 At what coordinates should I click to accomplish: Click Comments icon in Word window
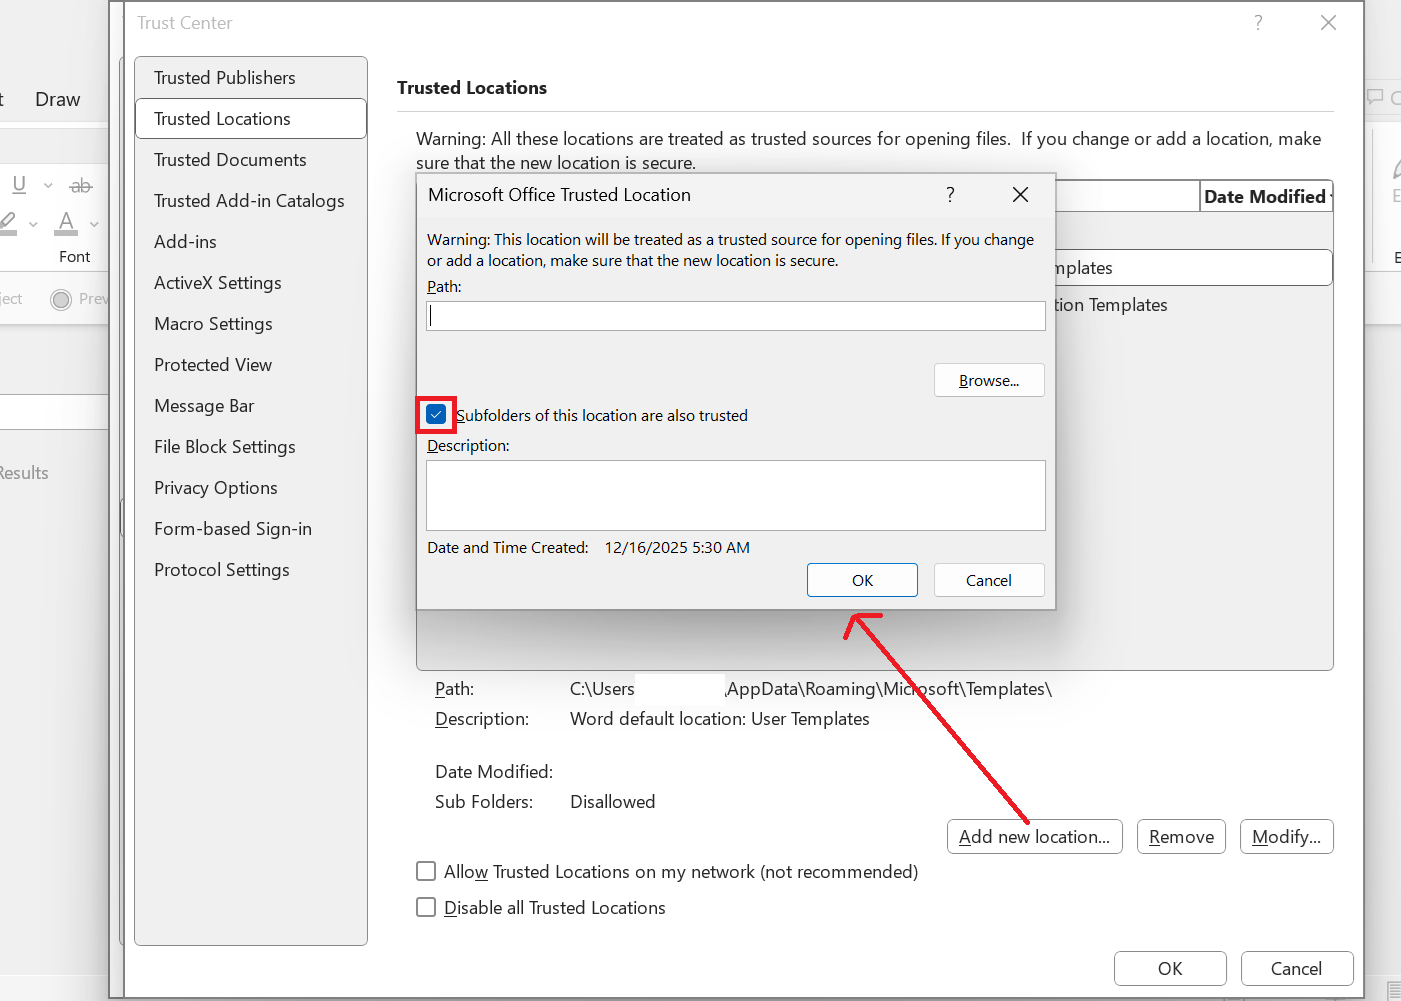[1375, 97]
